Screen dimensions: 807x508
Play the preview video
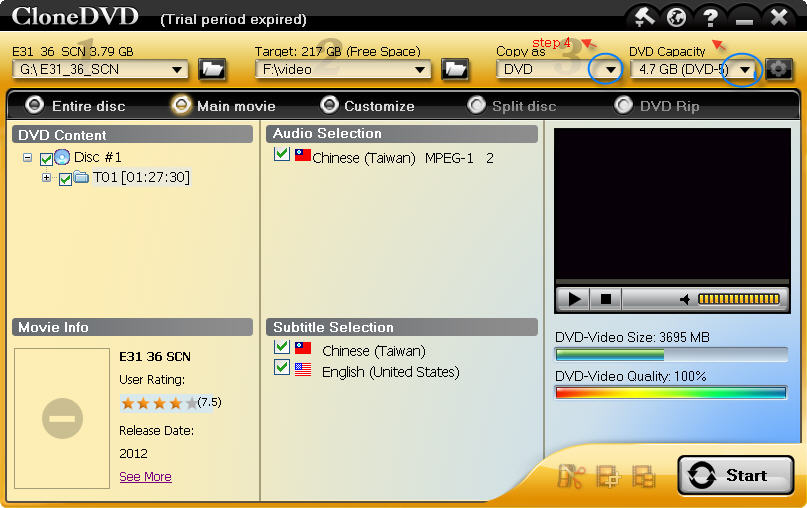point(574,299)
